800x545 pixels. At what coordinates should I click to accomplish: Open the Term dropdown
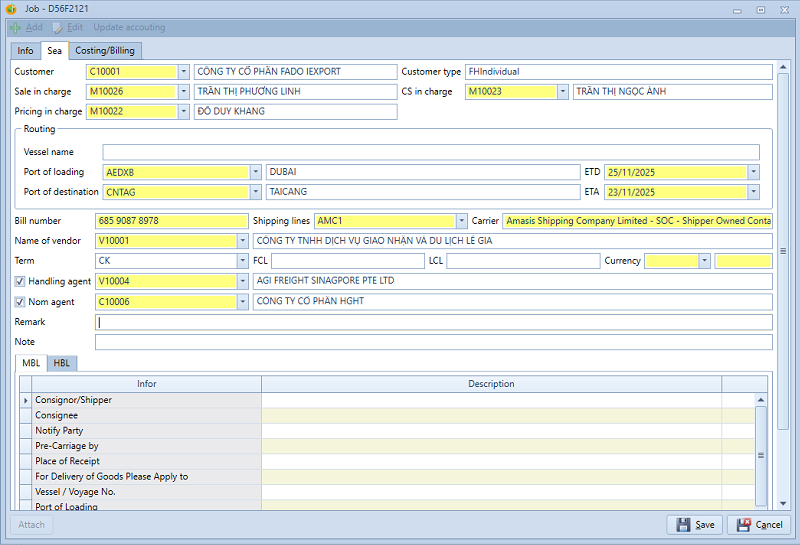[243, 261]
